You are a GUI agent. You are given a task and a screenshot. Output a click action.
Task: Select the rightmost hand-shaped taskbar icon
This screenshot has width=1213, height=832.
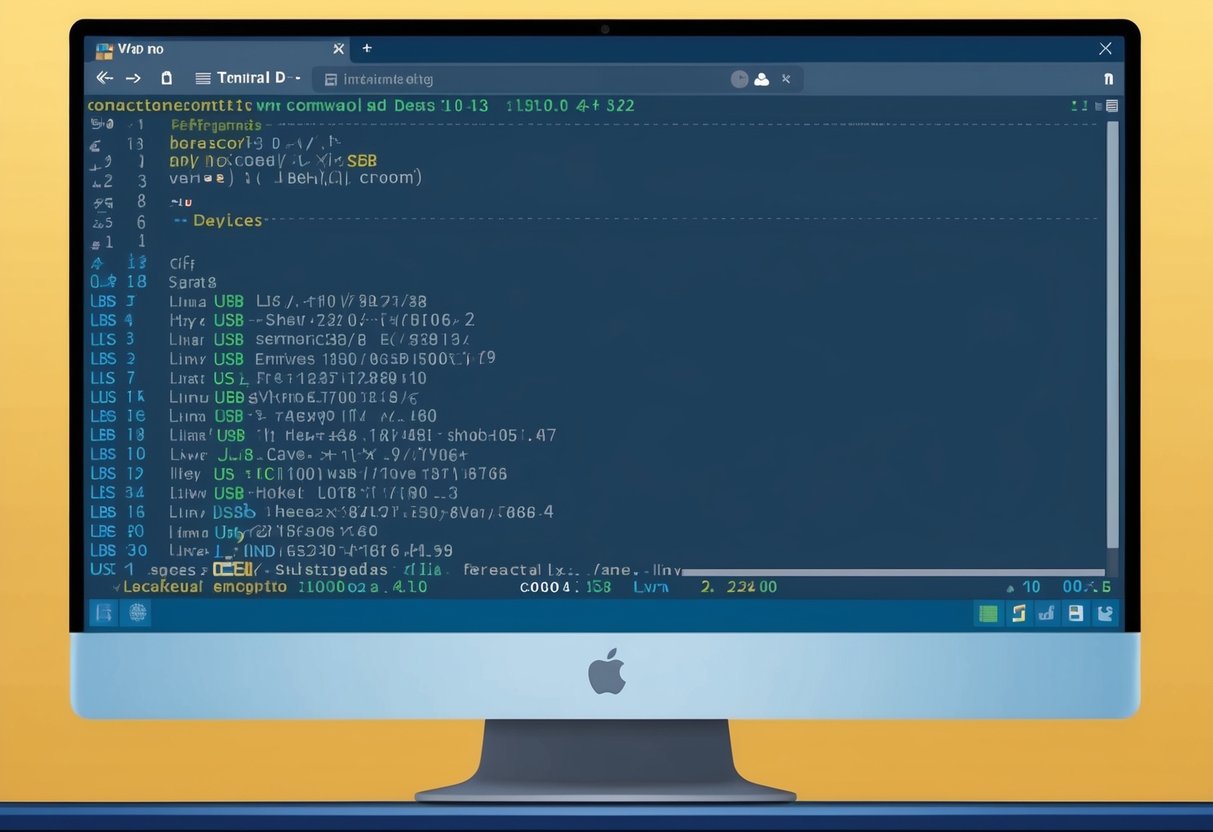tap(1104, 613)
